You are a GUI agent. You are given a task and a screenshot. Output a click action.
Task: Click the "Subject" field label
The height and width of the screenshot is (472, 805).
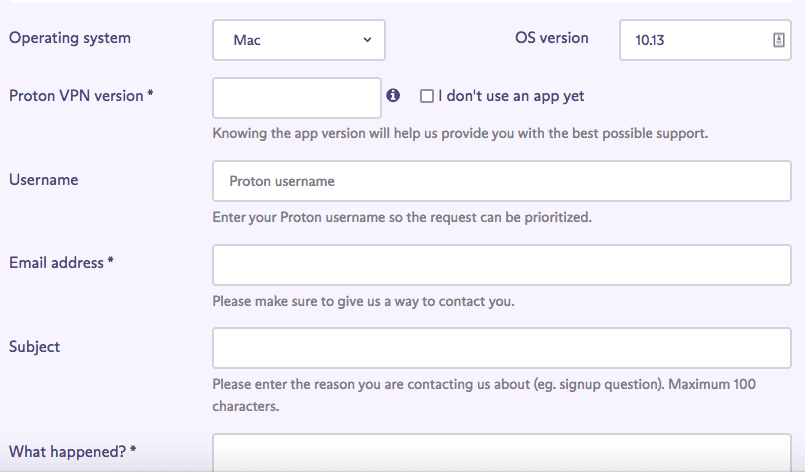(35, 347)
